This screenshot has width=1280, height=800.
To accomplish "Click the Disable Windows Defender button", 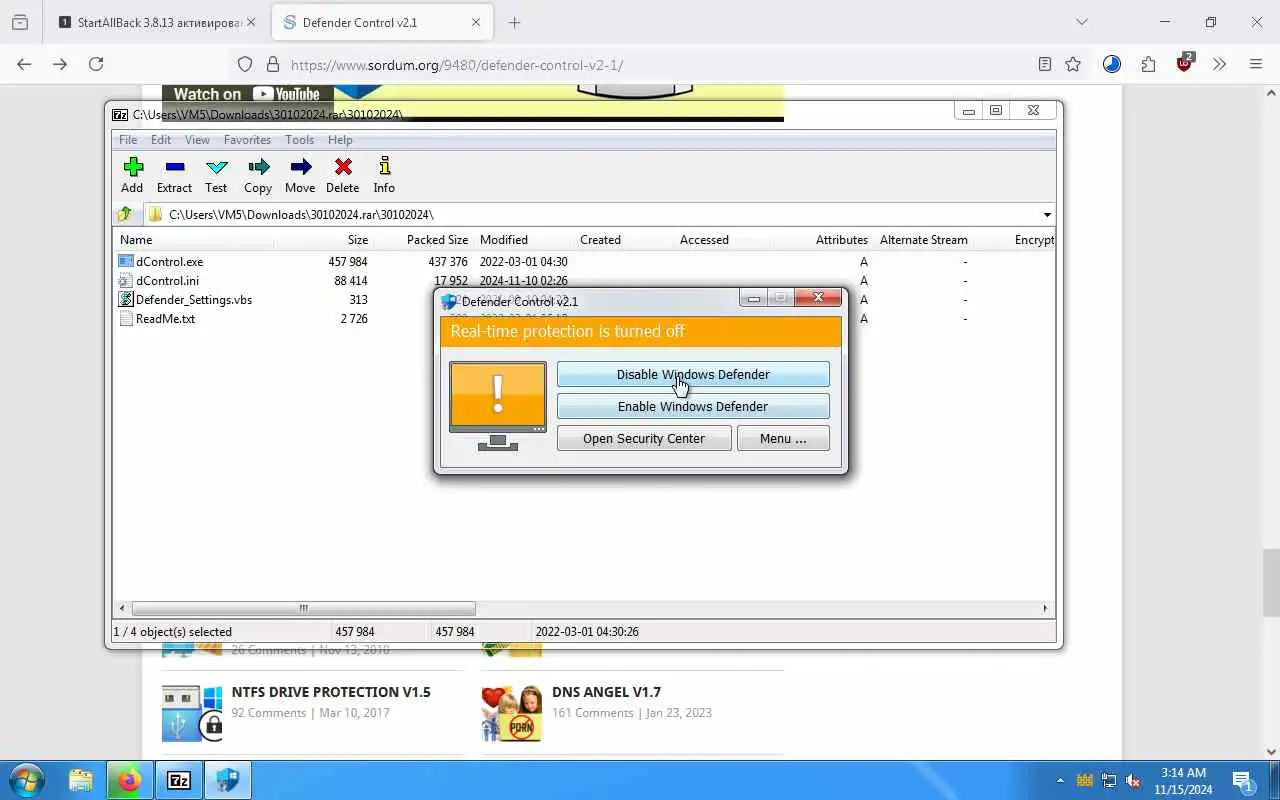I will point(693,374).
